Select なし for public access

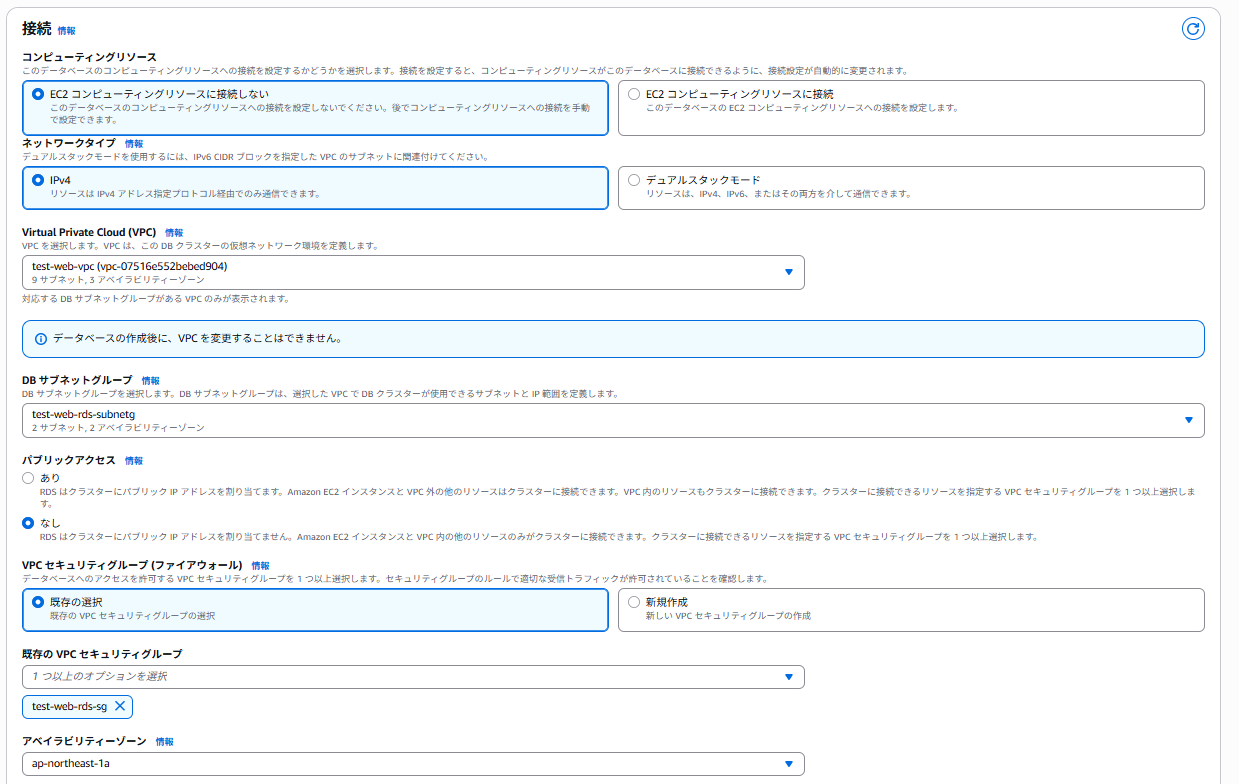(x=28, y=523)
